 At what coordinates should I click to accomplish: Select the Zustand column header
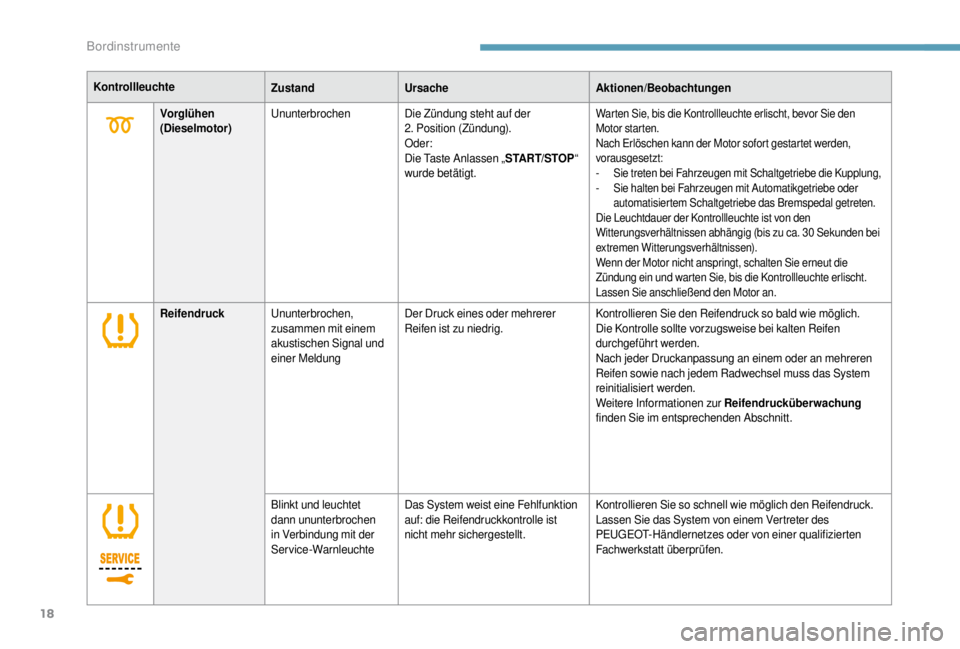coord(293,88)
